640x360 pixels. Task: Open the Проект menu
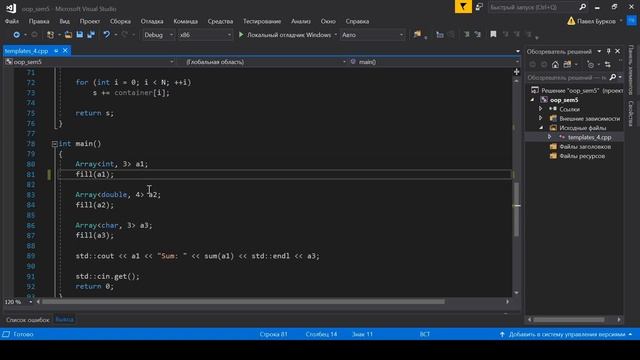pyautogui.click(x=90, y=21)
